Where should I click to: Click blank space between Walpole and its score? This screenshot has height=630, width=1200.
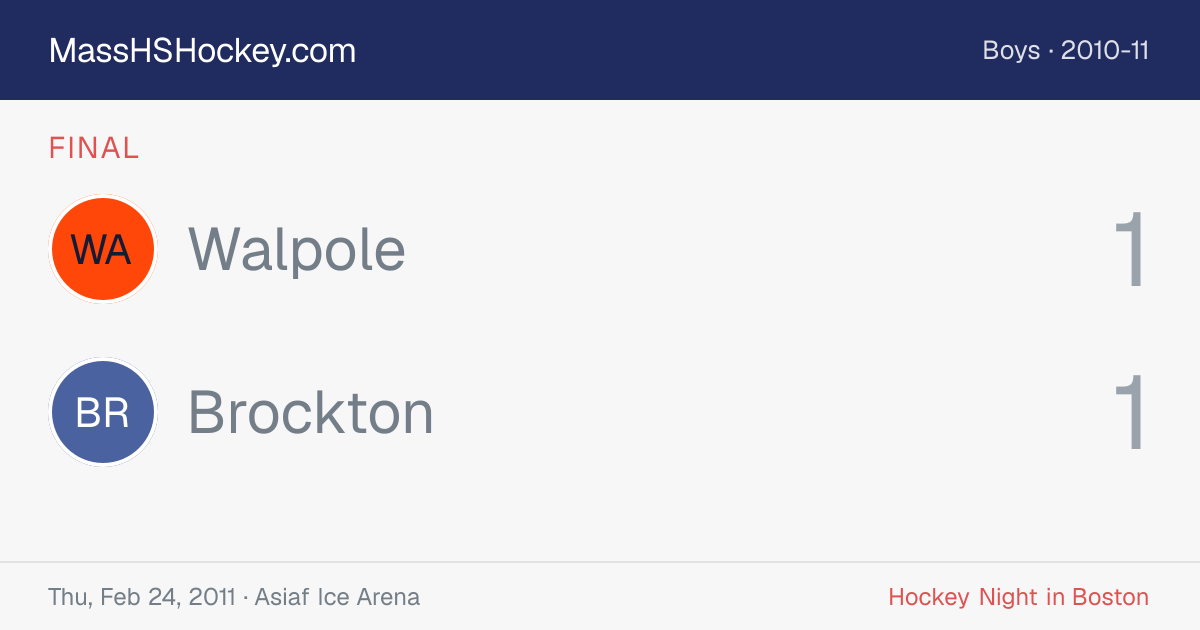[758, 250]
